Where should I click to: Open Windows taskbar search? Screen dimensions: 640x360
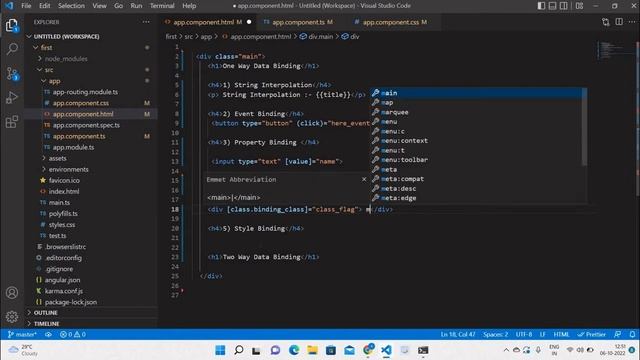click(x=239, y=350)
